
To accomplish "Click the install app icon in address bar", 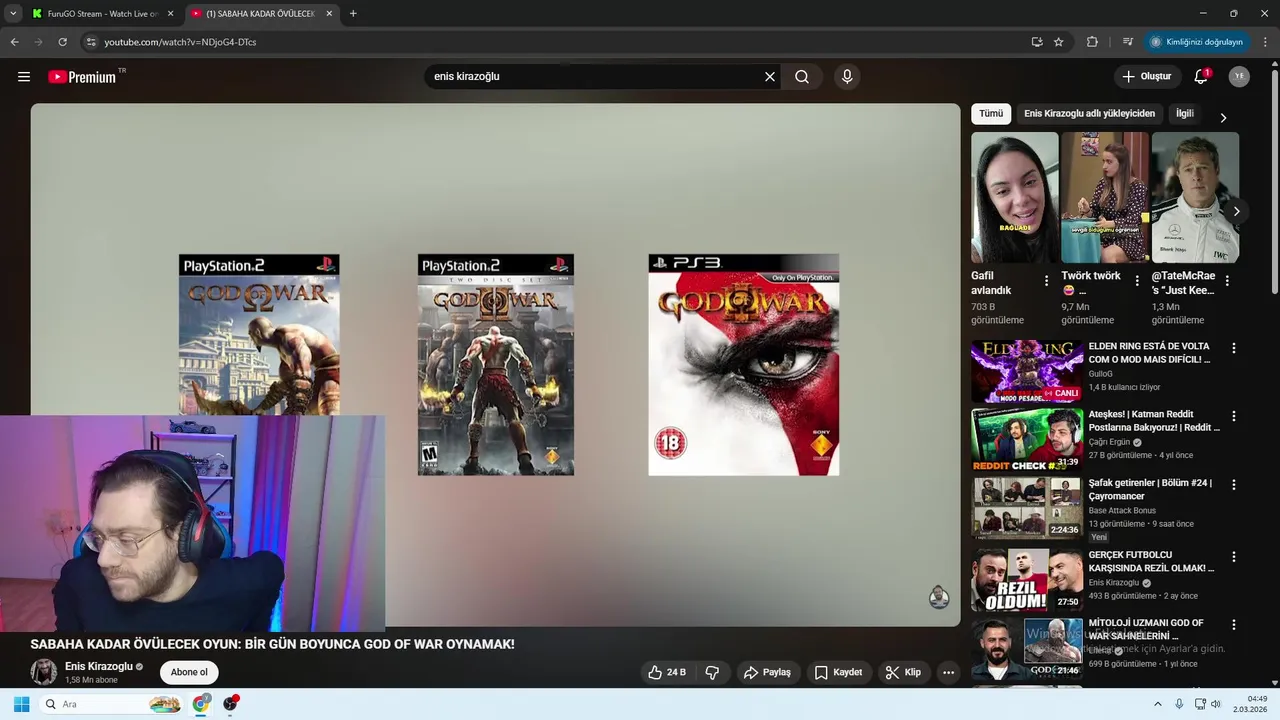I will pos(1037,42).
